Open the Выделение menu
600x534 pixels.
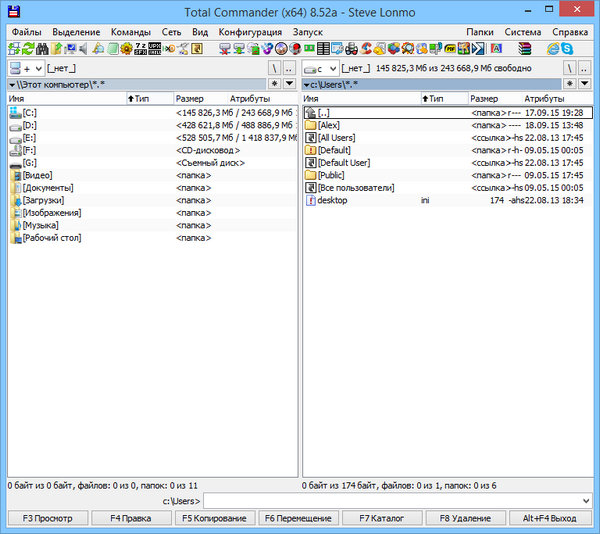[x=76, y=32]
